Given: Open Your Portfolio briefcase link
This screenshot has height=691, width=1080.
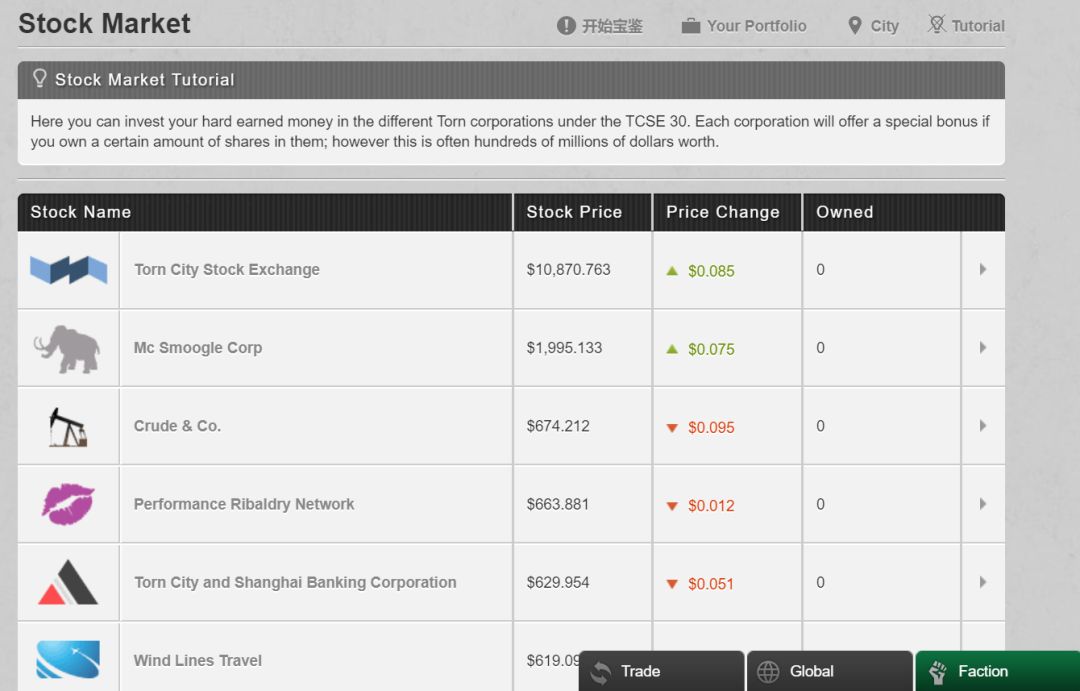Looking at the screenshot, I should [744, 26].
